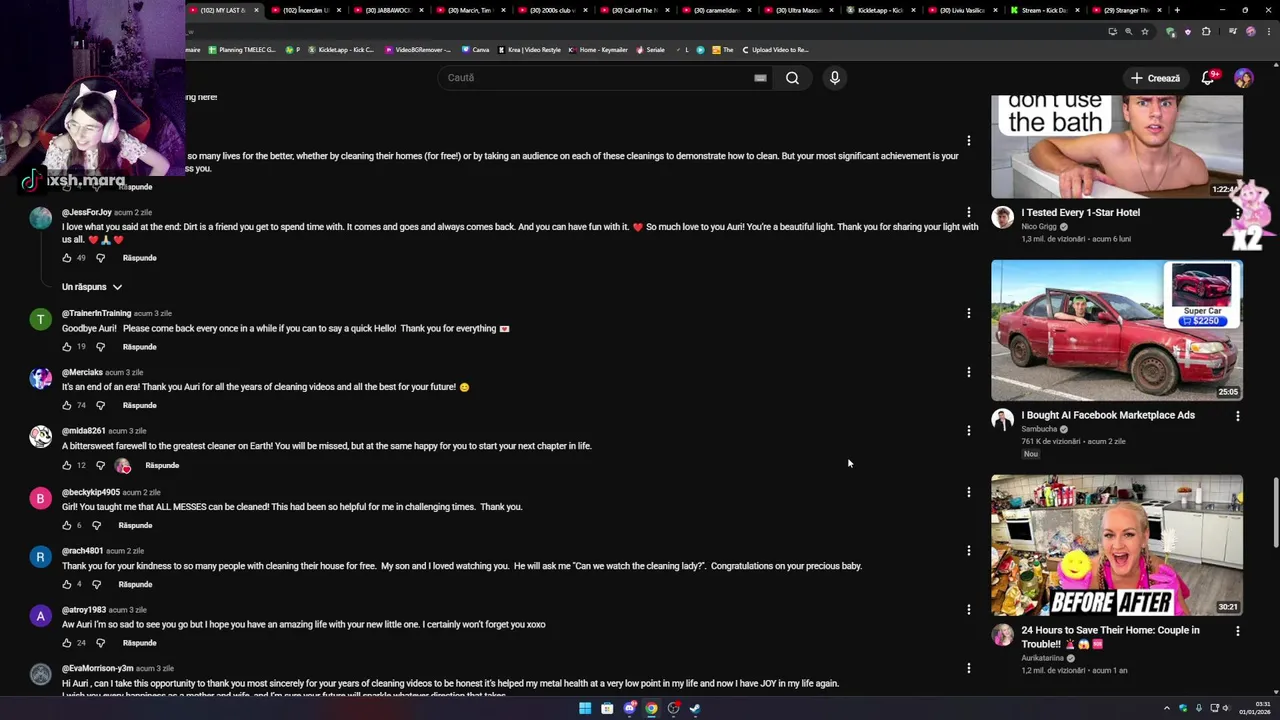Open 'I Tested Every 1-Star Hotel' title

(x=1080, y=212)
